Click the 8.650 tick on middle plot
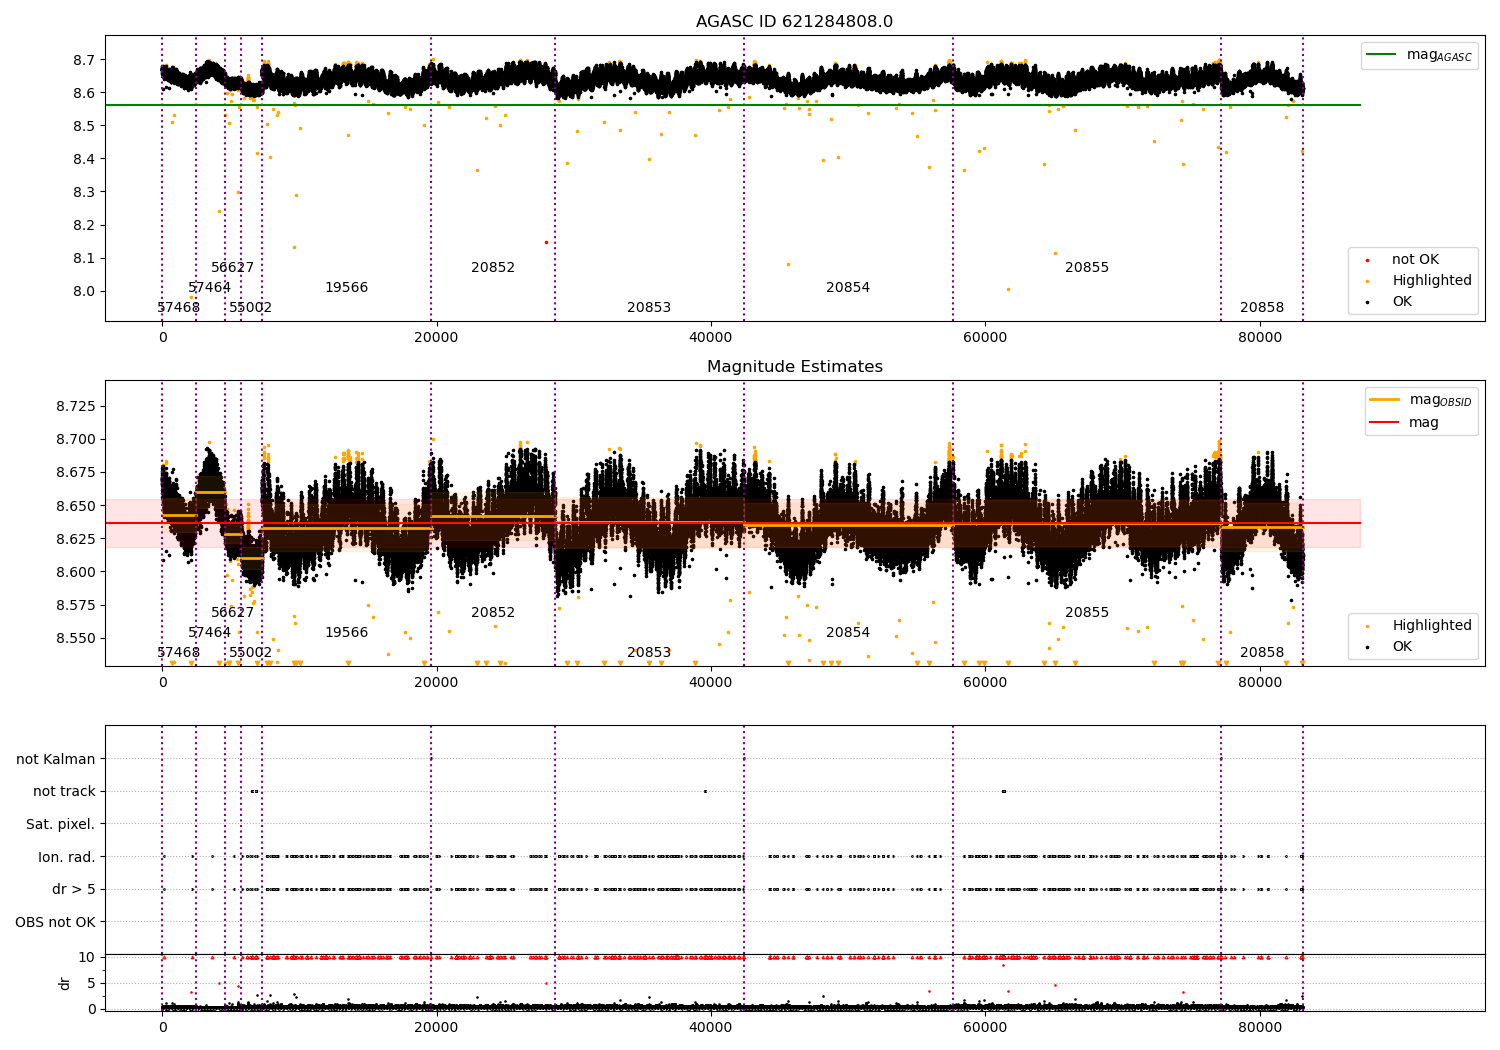The height and width of the screenshot is (1050, 1500). (x=76, y=506)
